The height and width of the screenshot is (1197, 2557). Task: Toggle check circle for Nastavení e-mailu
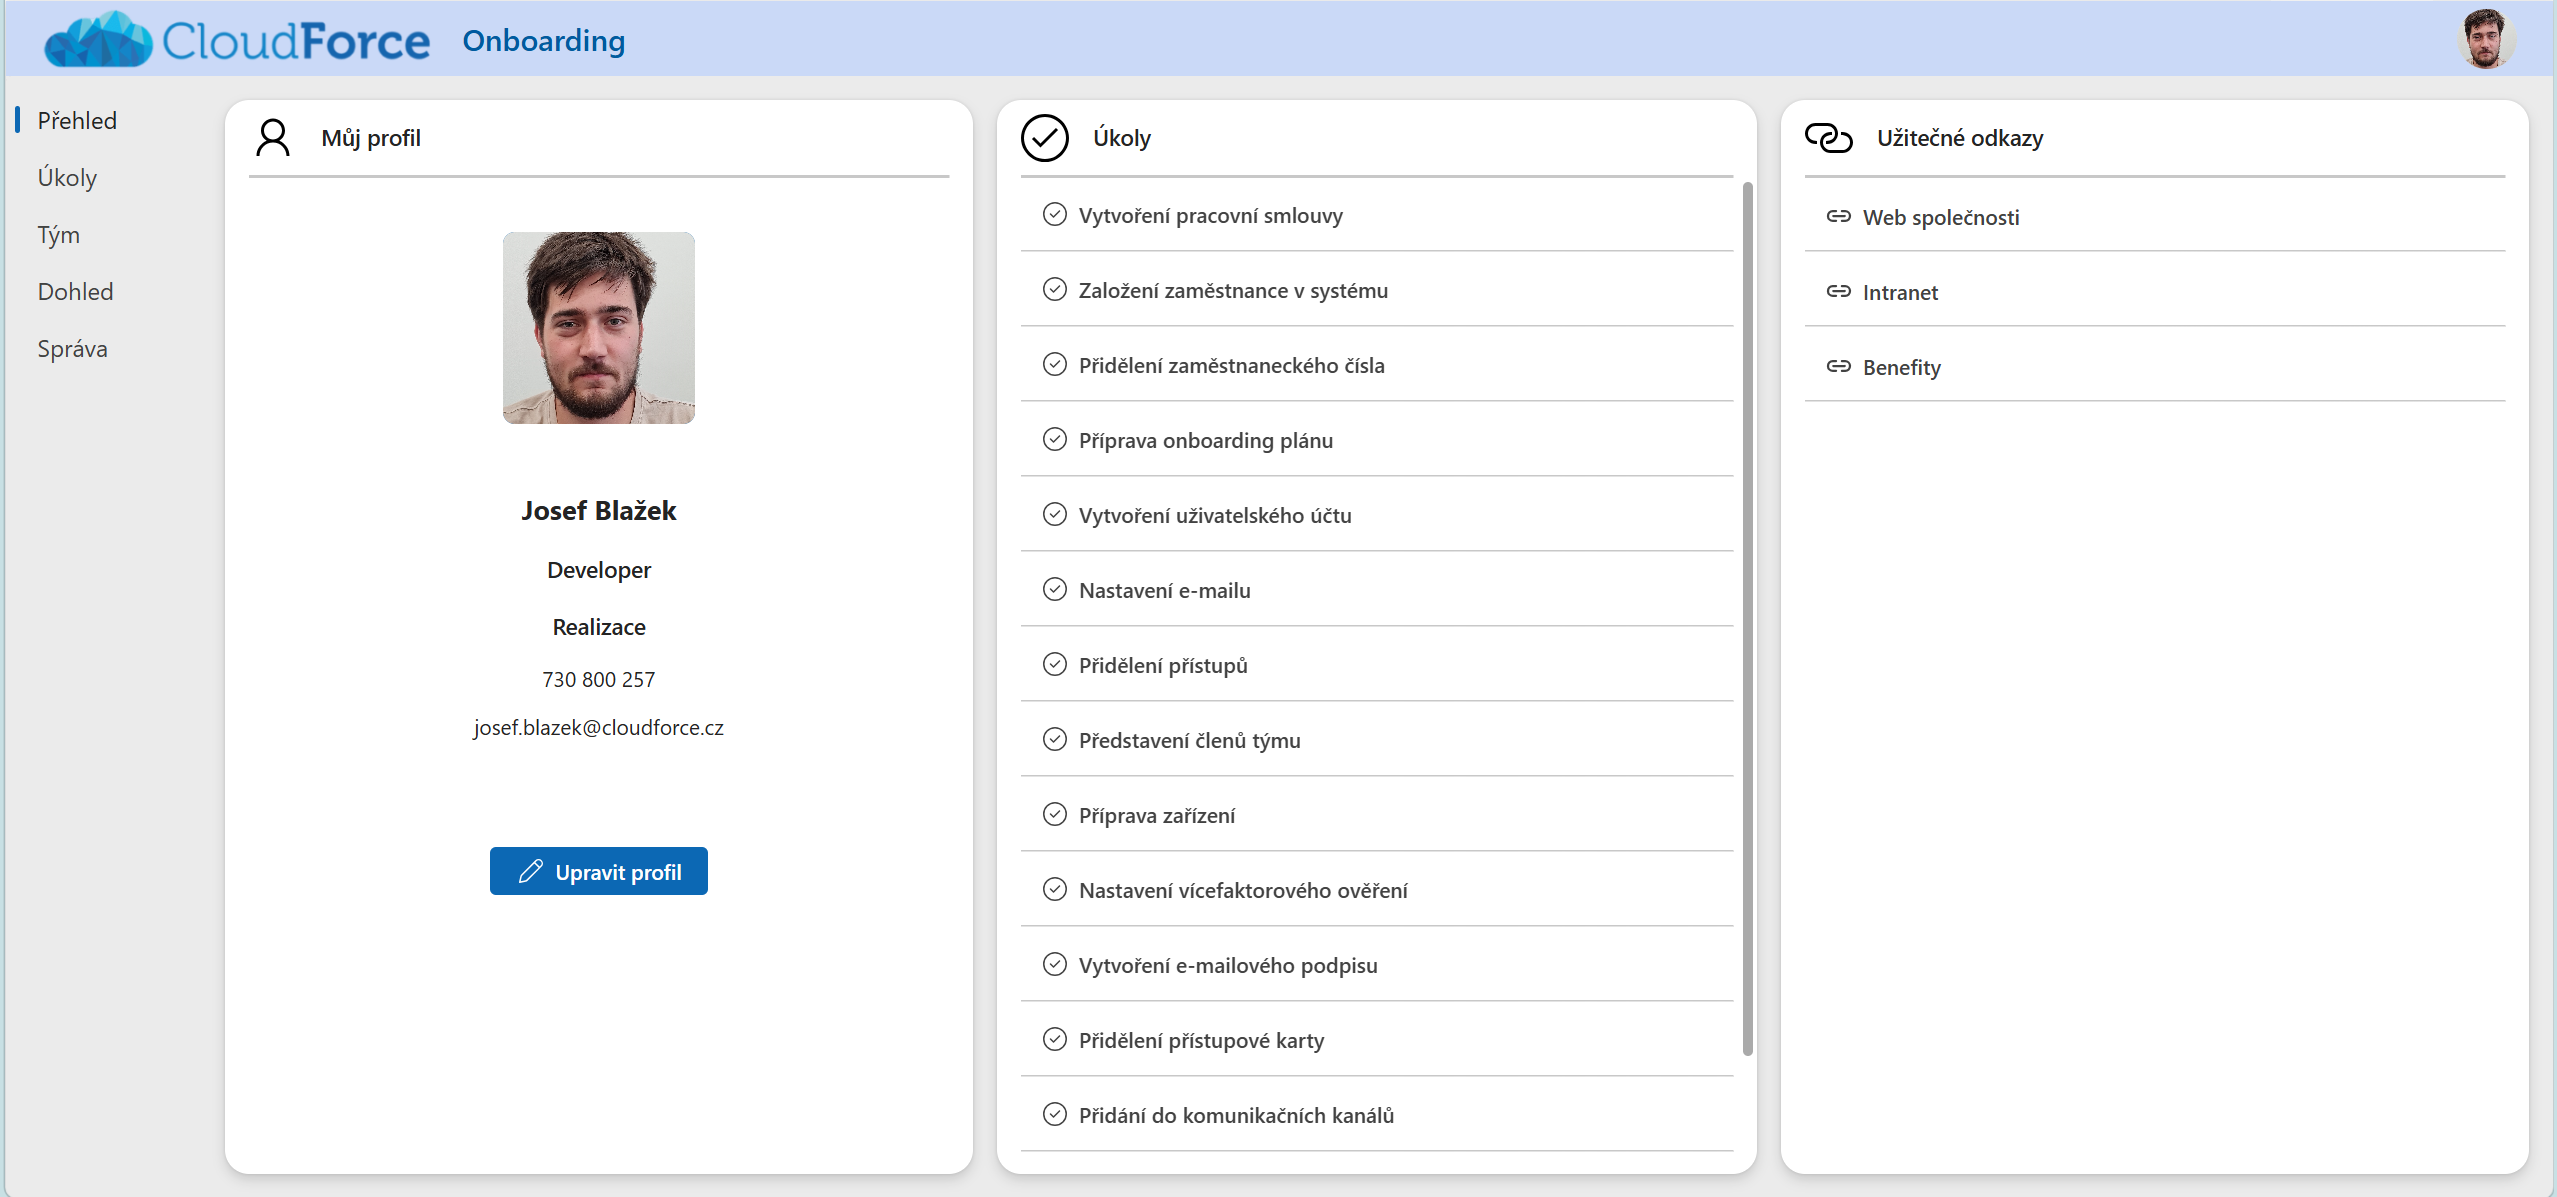click(1054, 590)
